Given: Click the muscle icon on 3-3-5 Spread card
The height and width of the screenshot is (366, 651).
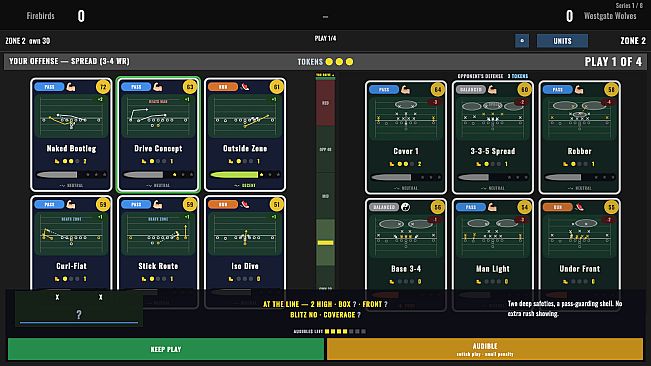Looking at the screenshot, I should tap(492, 90).
